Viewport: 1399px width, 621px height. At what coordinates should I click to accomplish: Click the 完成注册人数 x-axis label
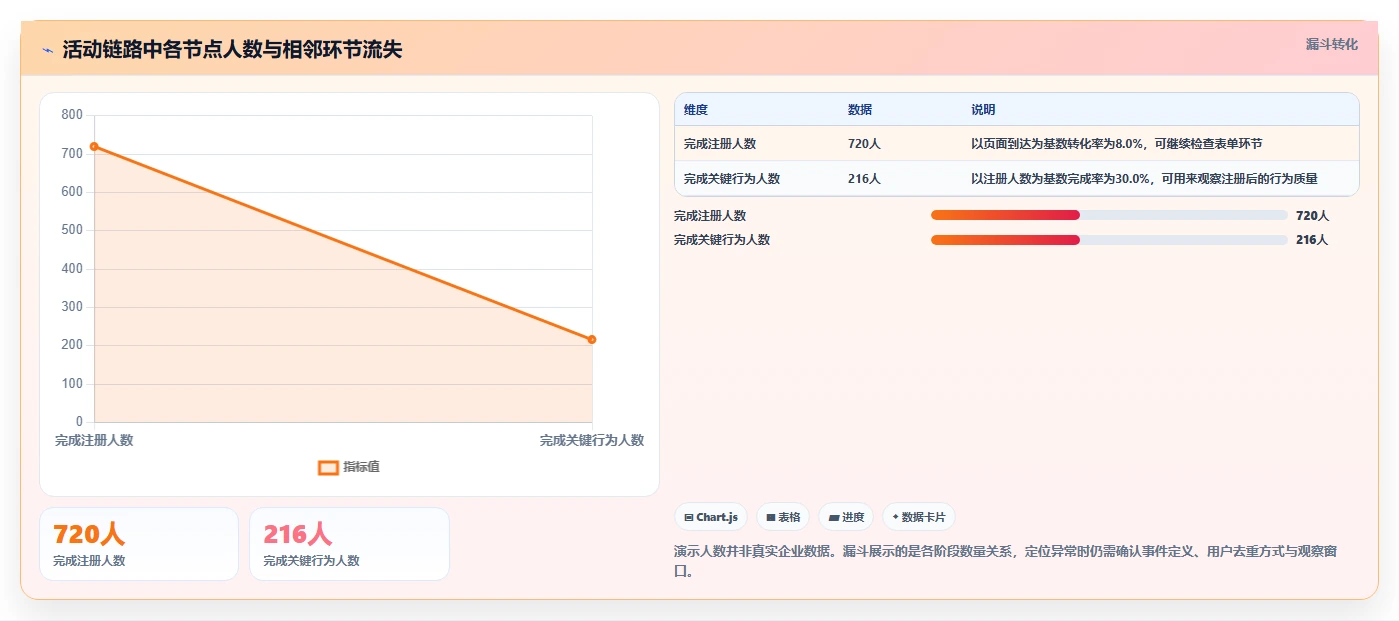tap(94, 440)
